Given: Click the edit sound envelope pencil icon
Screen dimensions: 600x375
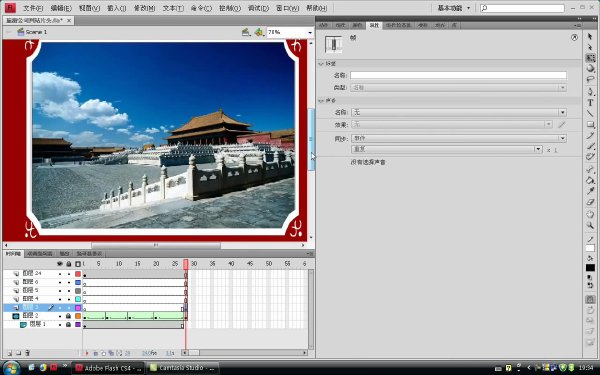Looking at the screenshot, I should [561, 124].
